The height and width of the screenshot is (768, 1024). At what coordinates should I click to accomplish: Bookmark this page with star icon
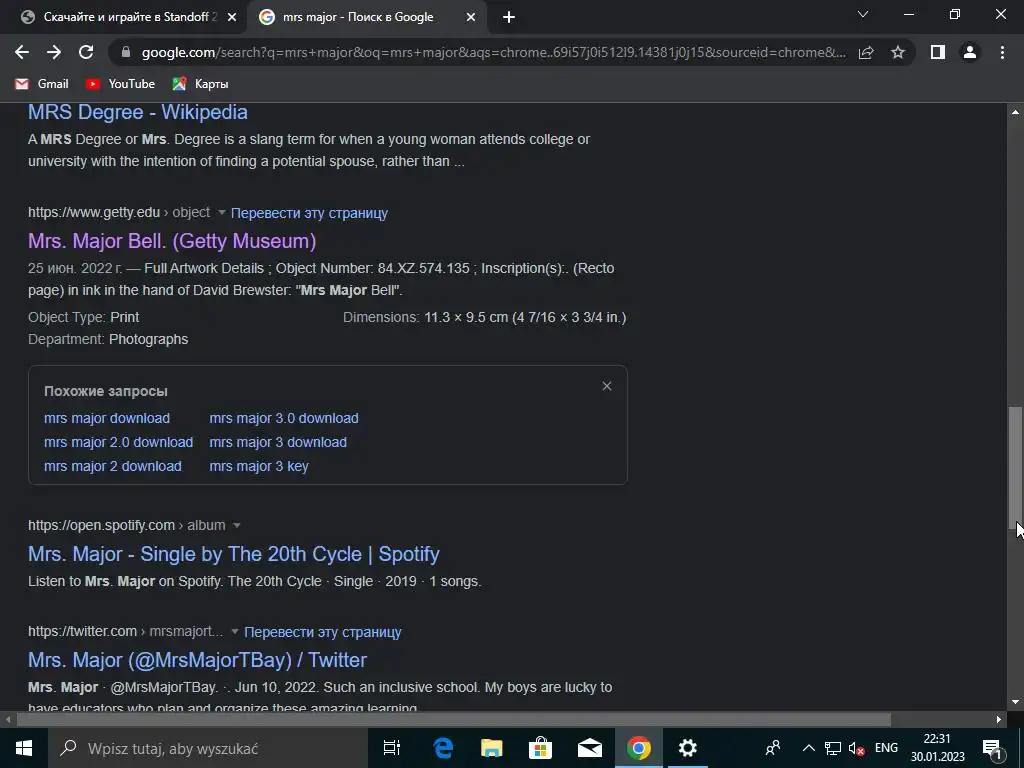898,52
